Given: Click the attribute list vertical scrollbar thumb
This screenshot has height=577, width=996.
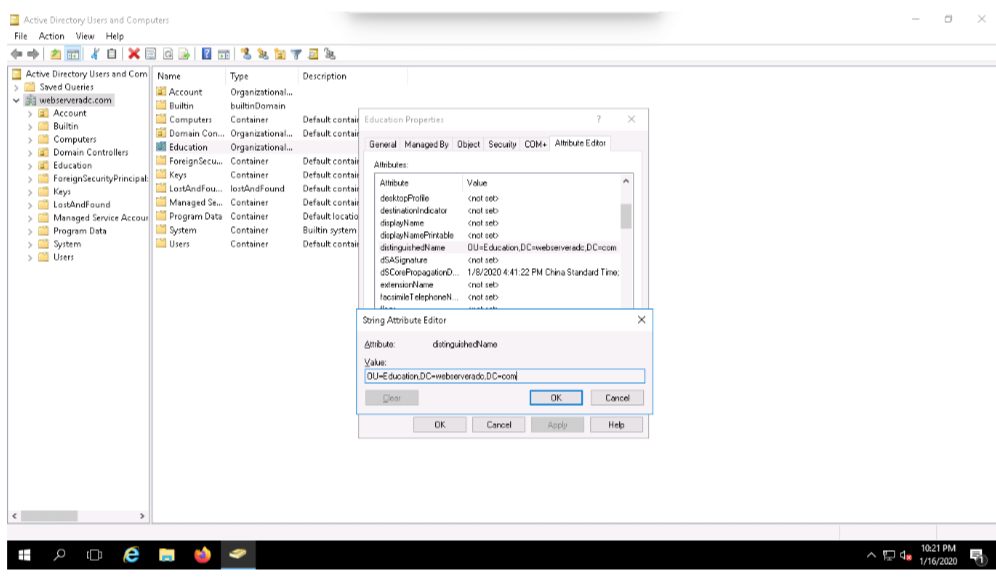Looking at the screenshot, I should 626,215.
